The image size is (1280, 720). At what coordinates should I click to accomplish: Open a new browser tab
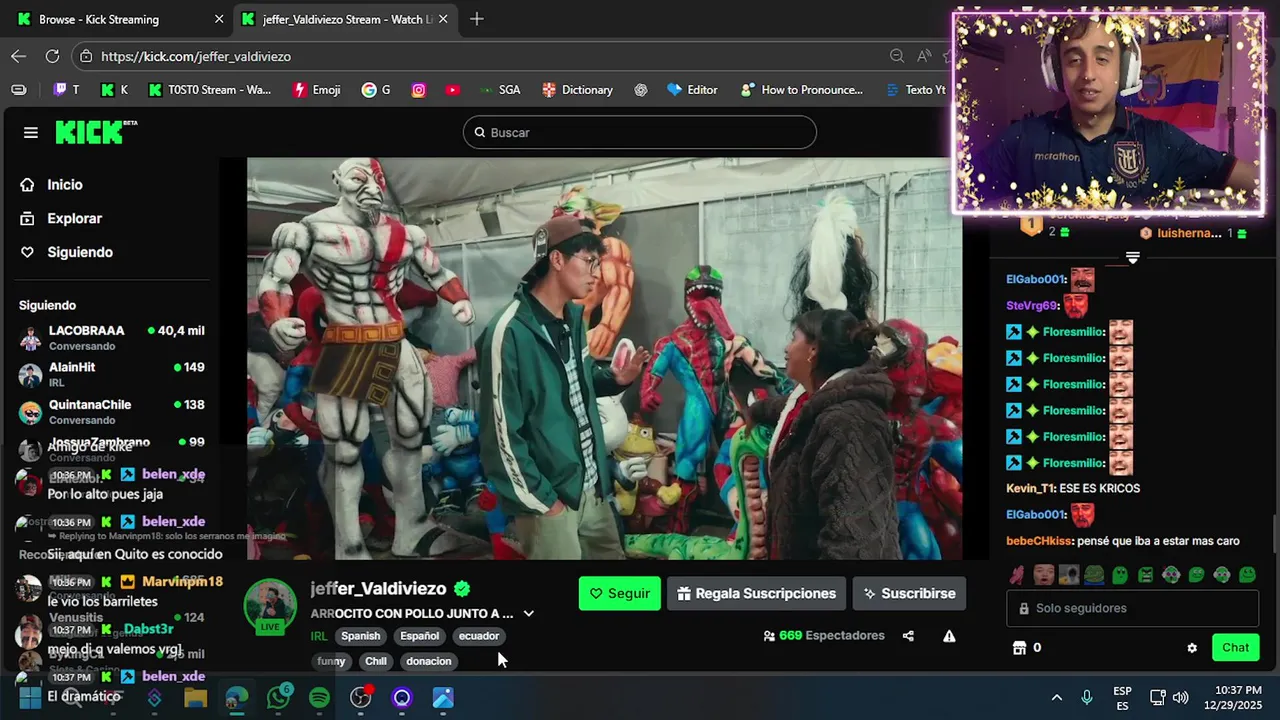477,19
